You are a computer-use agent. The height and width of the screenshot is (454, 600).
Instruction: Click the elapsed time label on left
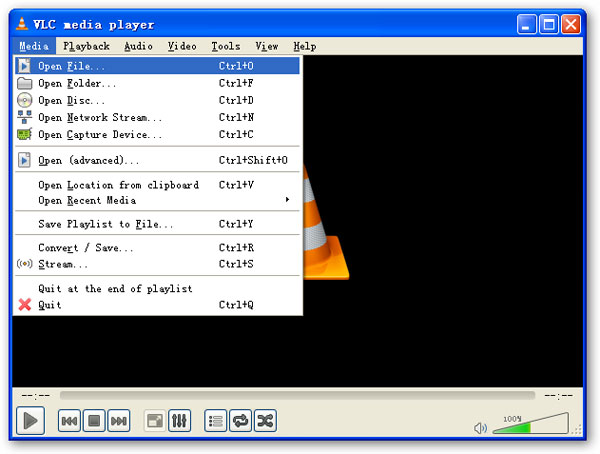click(36, 395)
